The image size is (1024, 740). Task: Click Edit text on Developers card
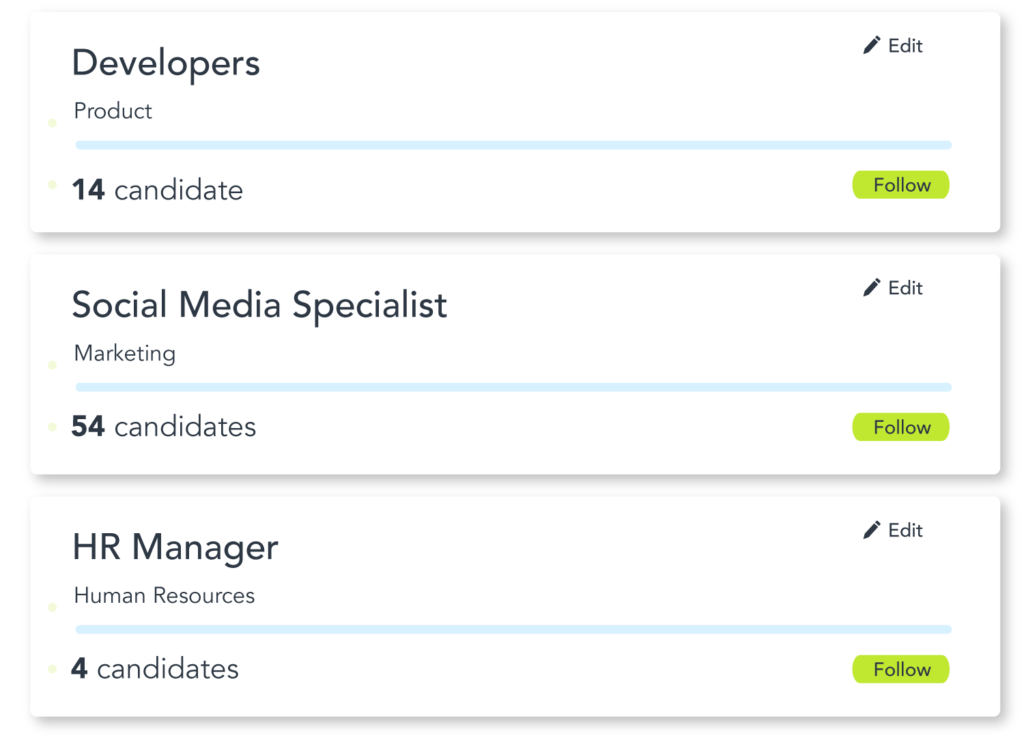pyautogui.click(x=905, y=46)
